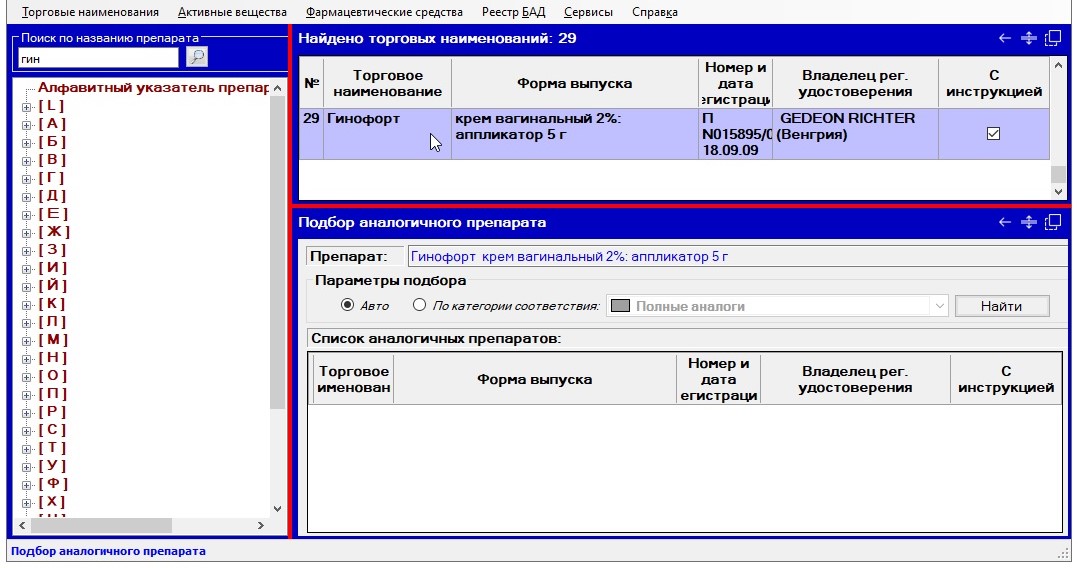1078x568 pixels.
Task: Click resize arrows icon in analog selection panel header
Action: coord(1028,222)
